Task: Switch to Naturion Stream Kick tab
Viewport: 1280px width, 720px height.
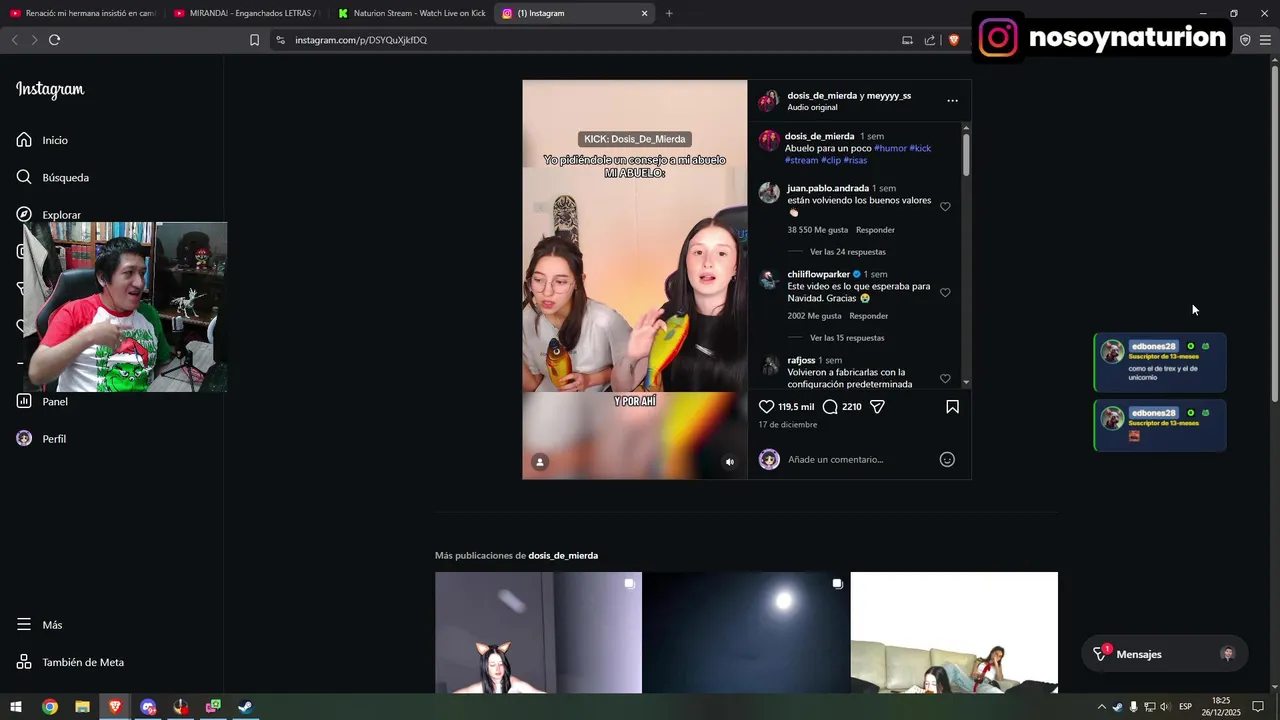Action: (x=410, y=13)
